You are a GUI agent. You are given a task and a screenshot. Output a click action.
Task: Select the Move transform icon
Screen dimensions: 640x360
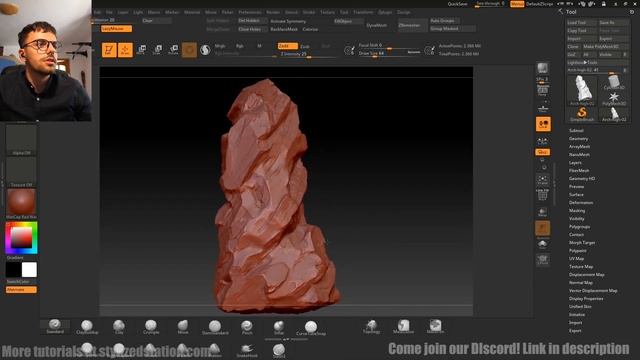coord(142,50)
